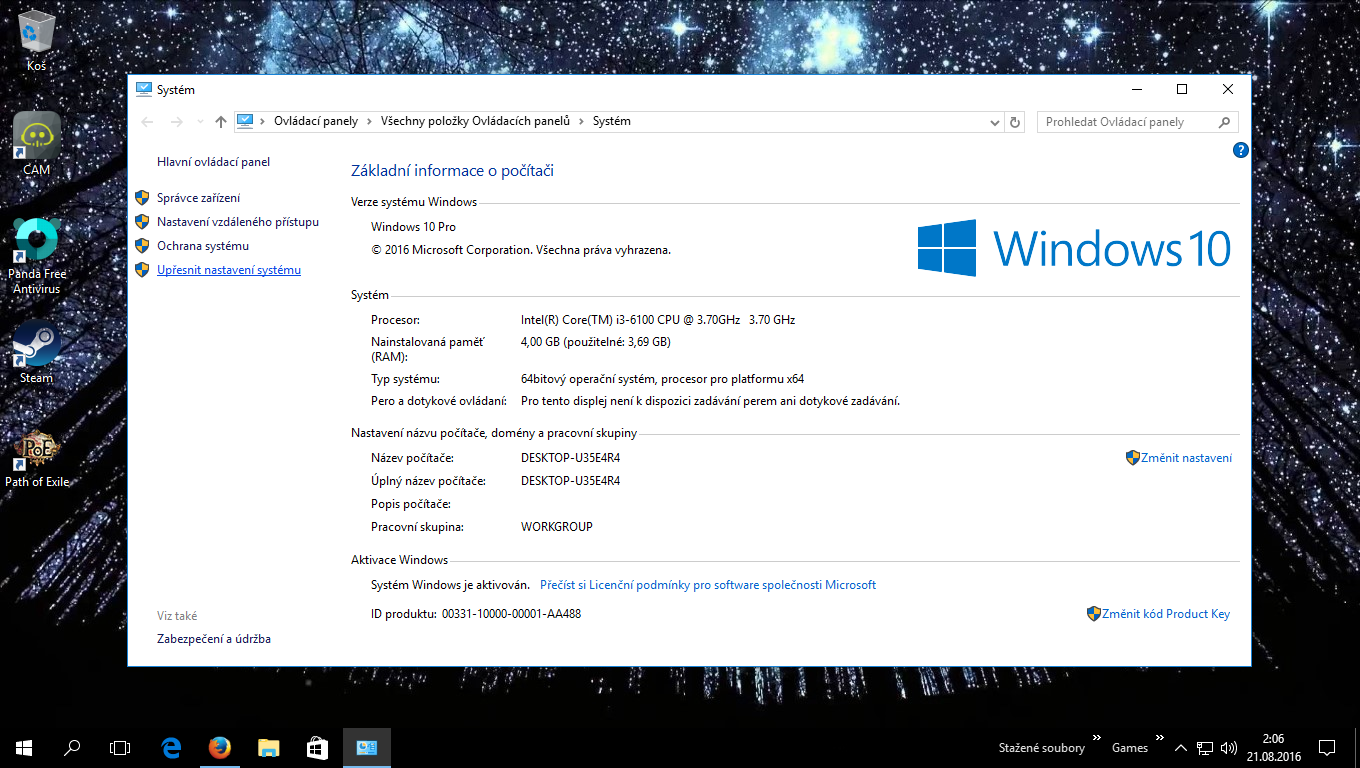1360x768 pixels.
Task: Launch Microsoft Edge from the taskbar
Action: [x=172, y=747]
